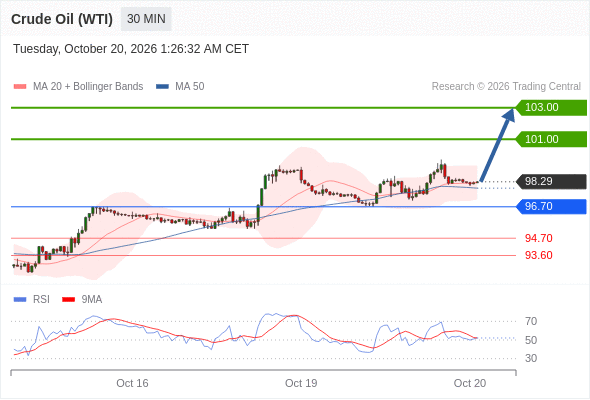Click the Research Trading Central copyright text
This screenshot has width=590, height=400.
click(506, 87)
